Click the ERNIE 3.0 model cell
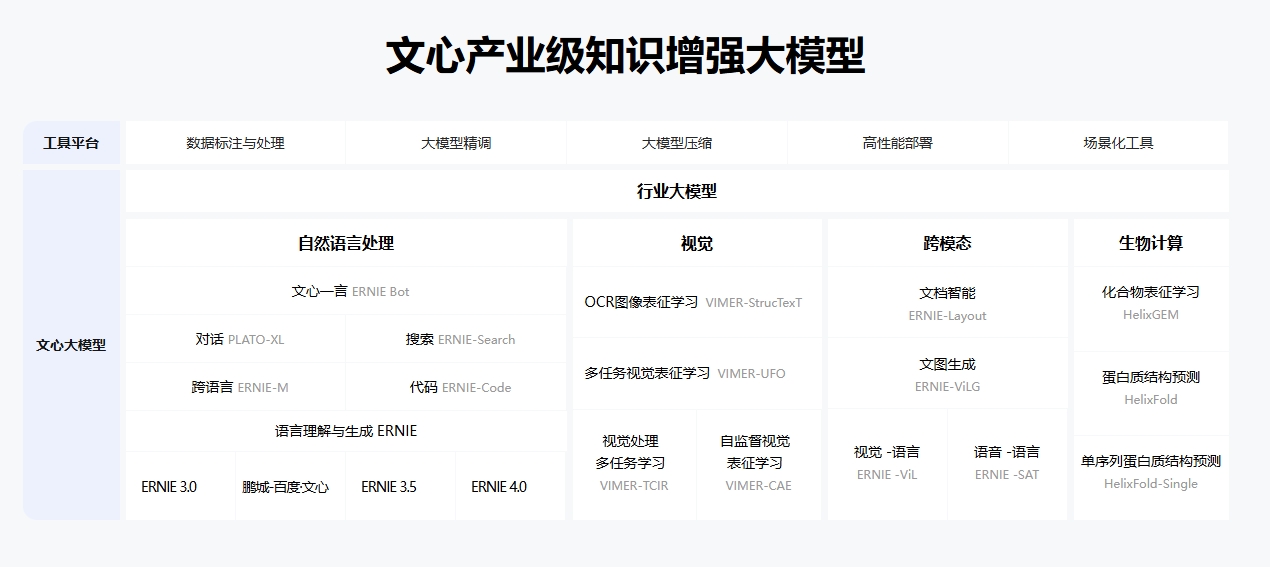1270x567 pixels. (181, 486)
